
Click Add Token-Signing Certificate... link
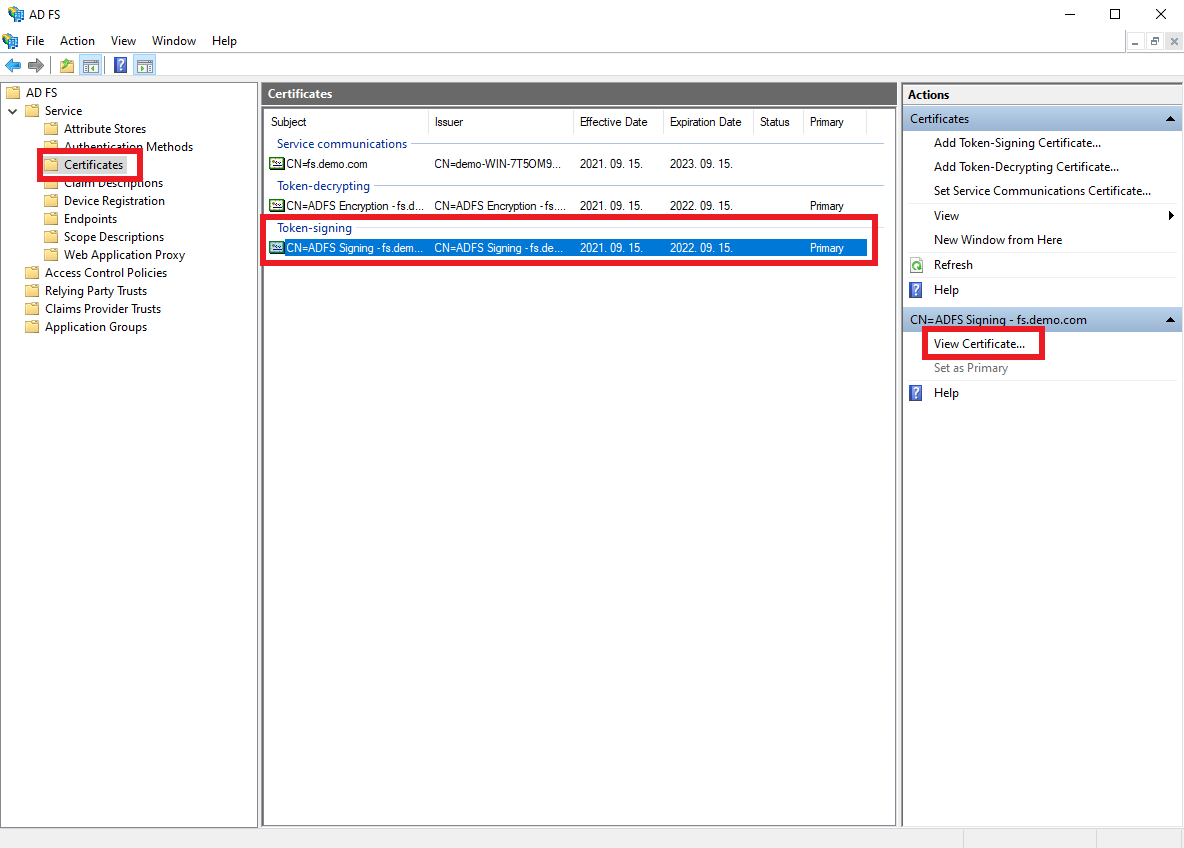(1017, 143)
